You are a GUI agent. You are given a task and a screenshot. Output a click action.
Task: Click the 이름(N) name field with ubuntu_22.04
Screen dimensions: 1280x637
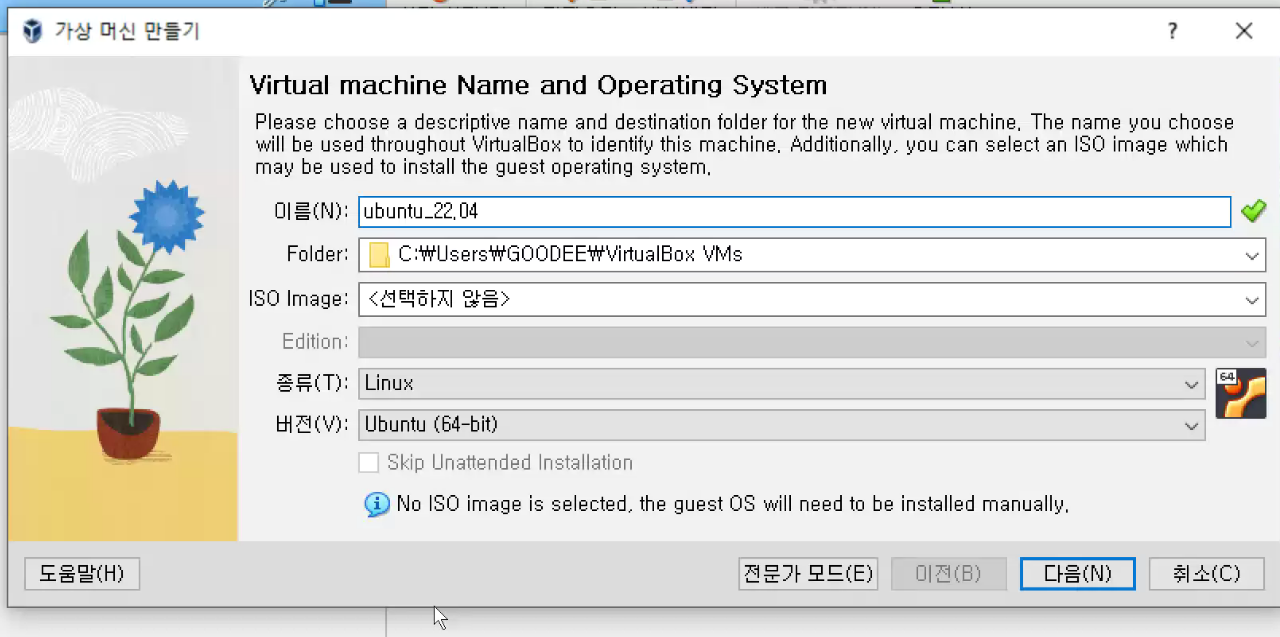[x=795, y=212]
